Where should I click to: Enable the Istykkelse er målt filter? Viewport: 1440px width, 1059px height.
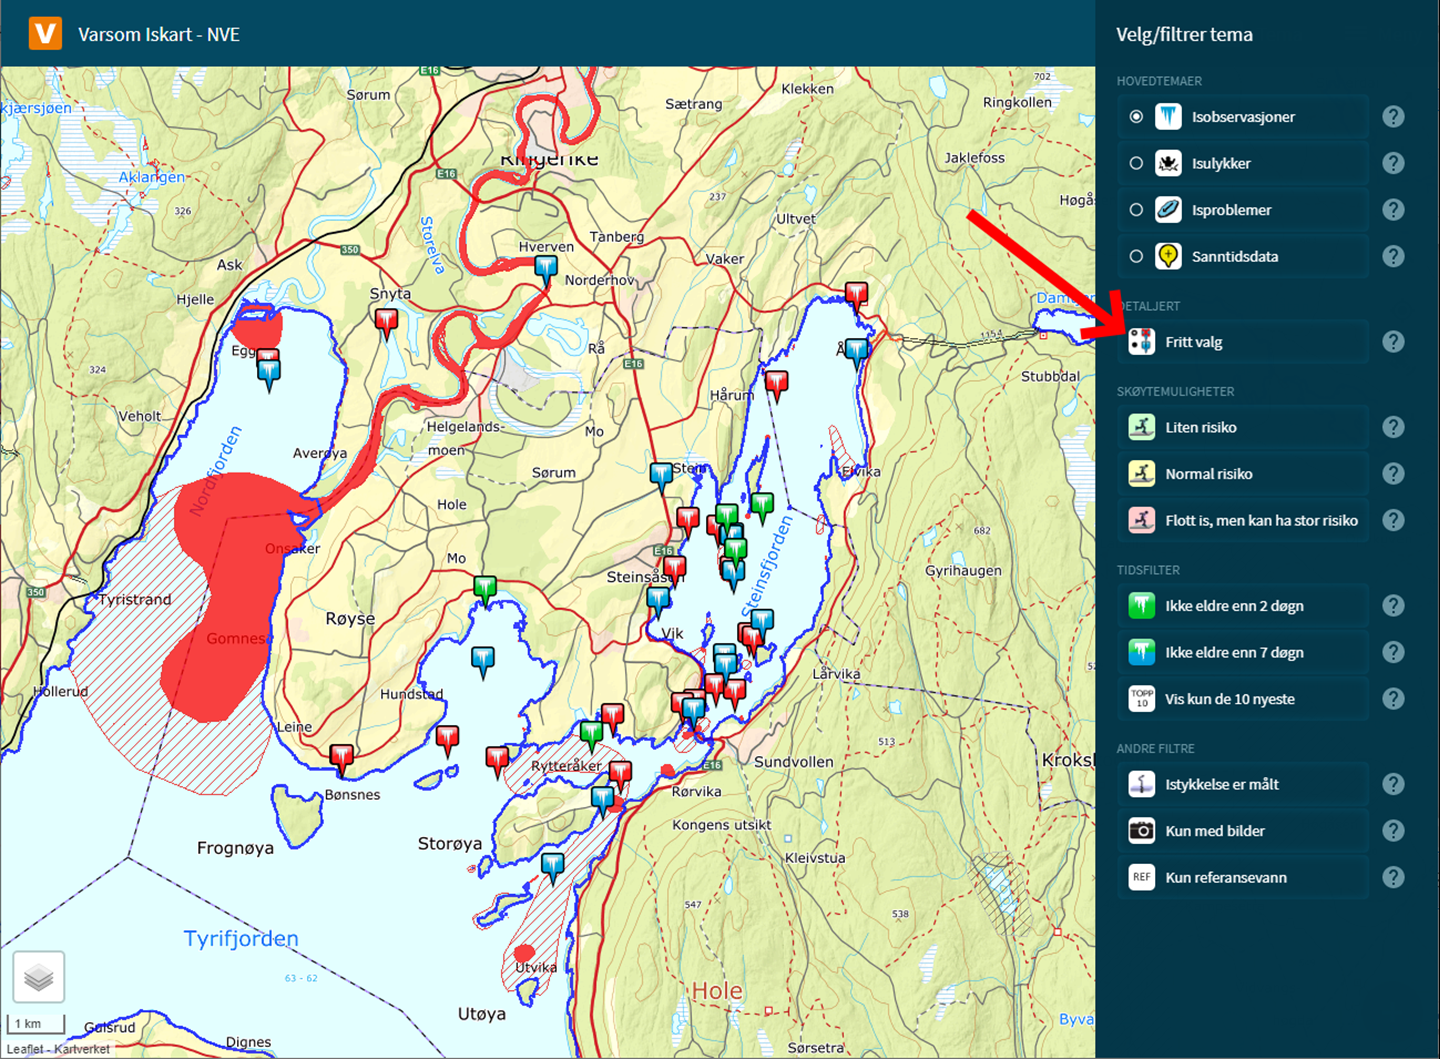pos(1142,785)
